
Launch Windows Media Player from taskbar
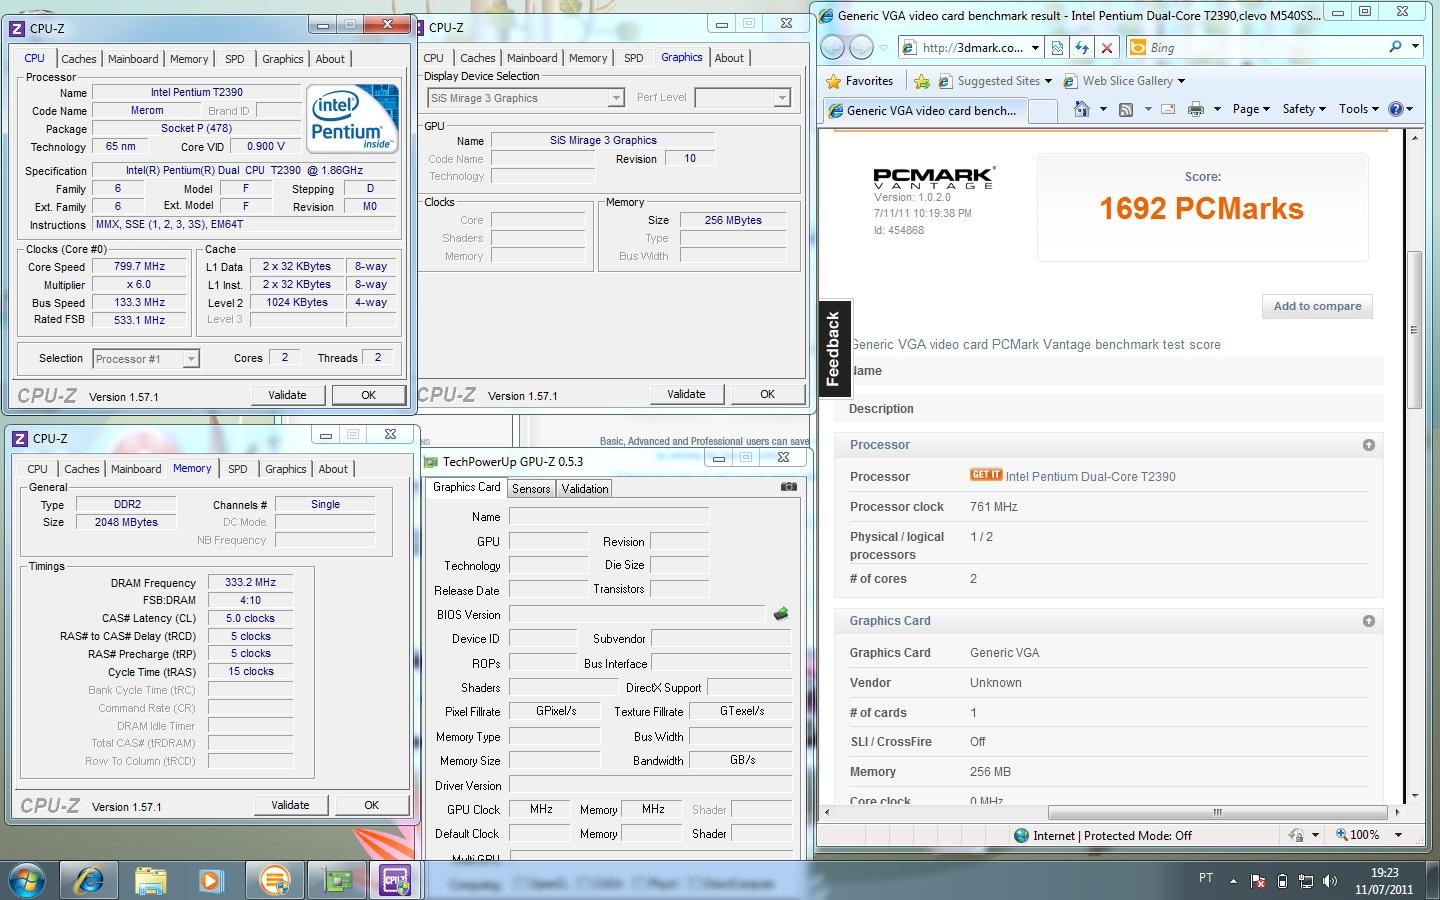point(210,880)
